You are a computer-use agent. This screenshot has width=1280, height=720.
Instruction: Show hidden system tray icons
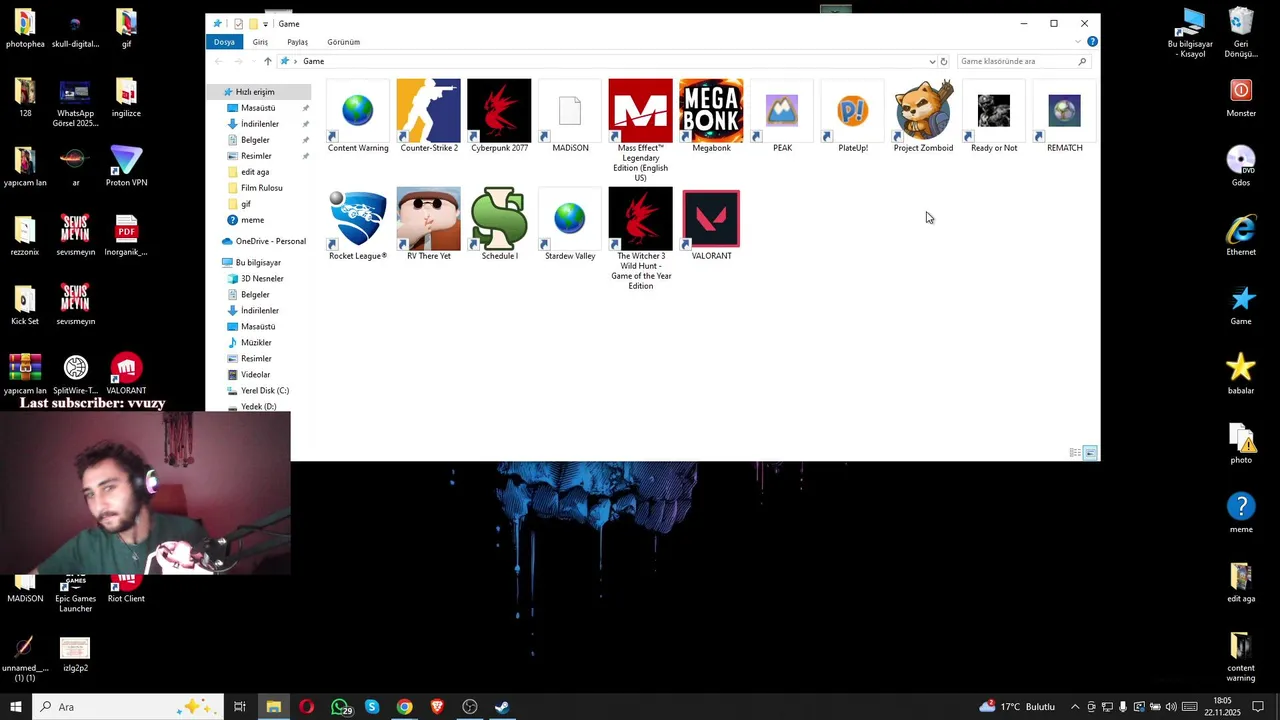(1075, 707)
